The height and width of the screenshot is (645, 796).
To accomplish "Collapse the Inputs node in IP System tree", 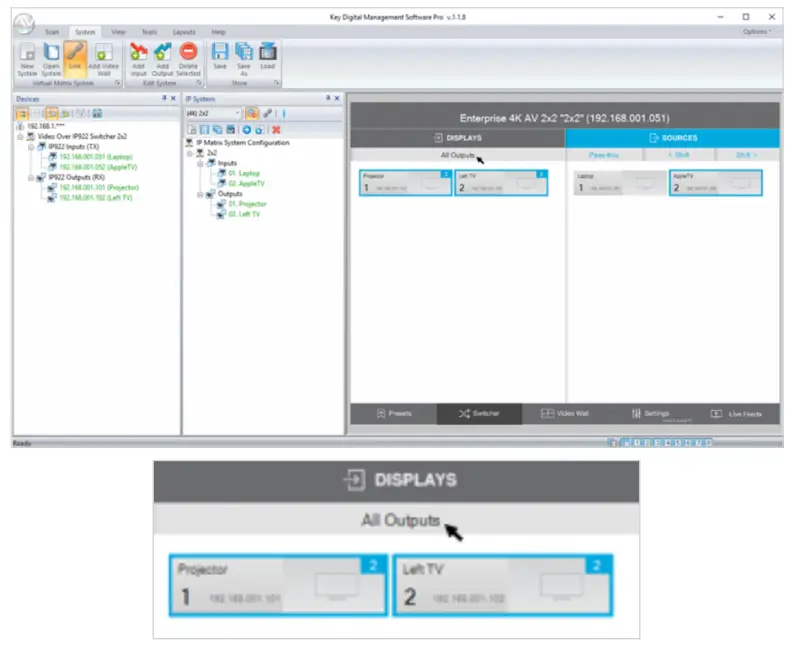I will tap(200, 163).
